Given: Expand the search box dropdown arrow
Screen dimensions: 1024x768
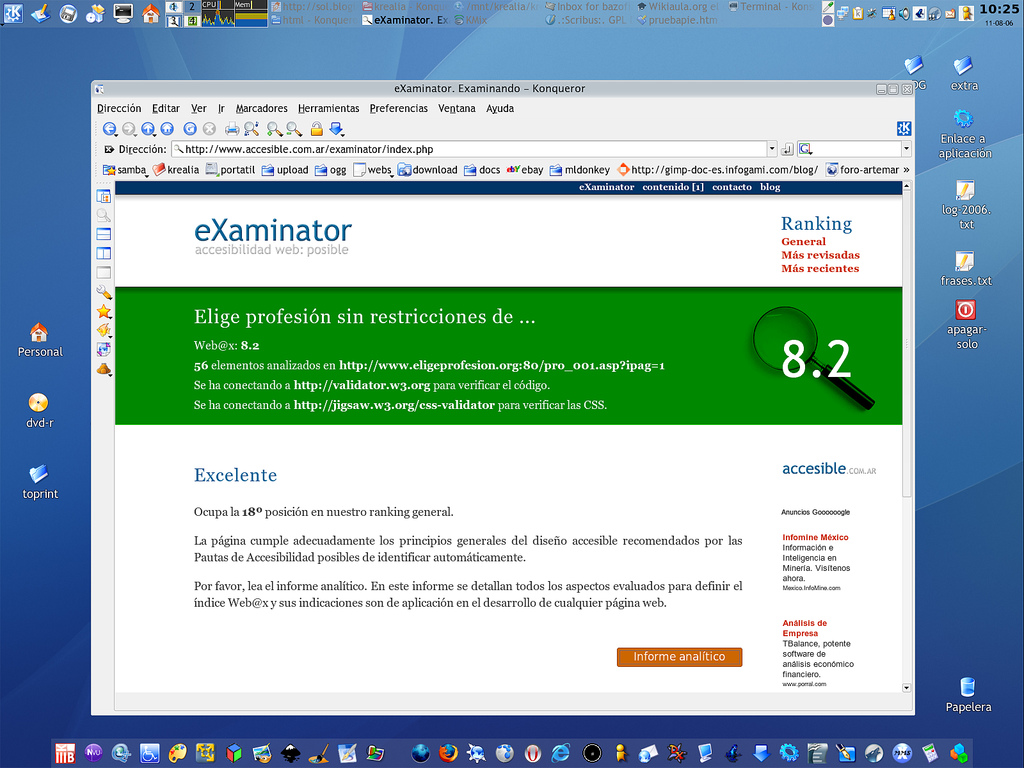Looking at the screenshot, I should (x=906, y=149).
